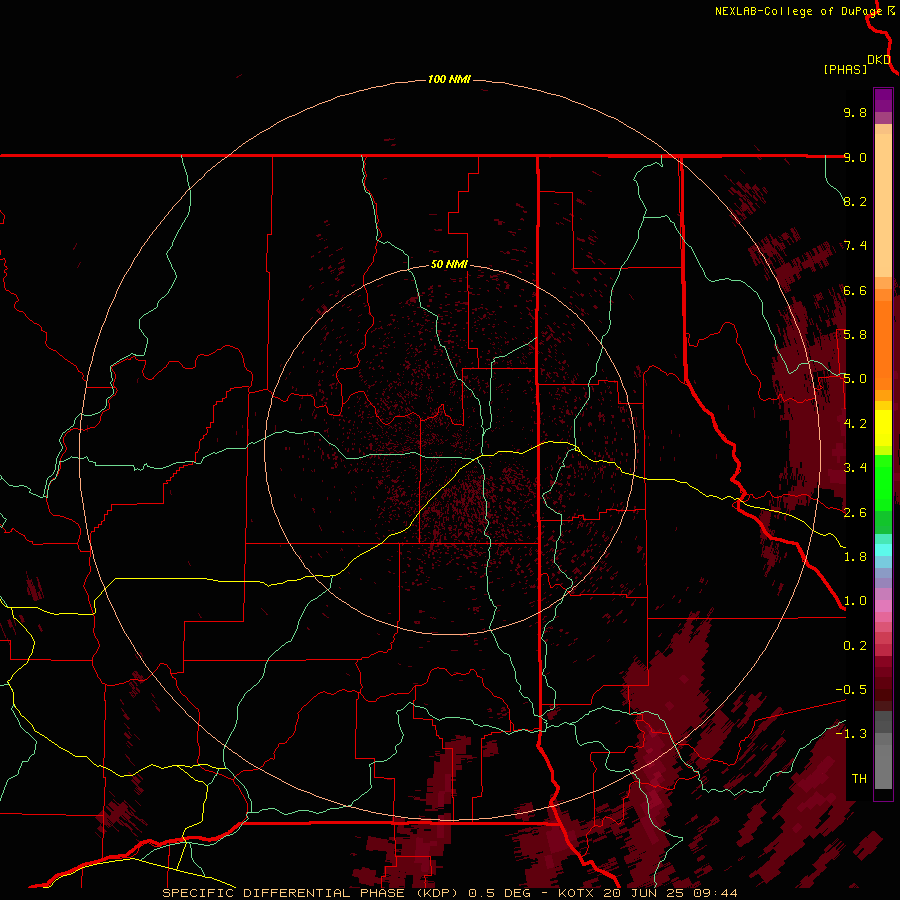Click the 9.0 value on color scale
The width and height of the screenshot is (900, 900).
point(855,157)
